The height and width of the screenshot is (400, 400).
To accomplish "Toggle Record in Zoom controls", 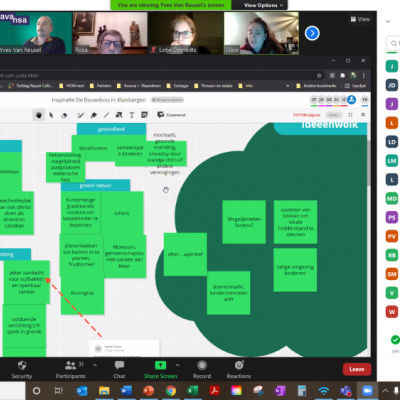I will [x=202, y=369].
